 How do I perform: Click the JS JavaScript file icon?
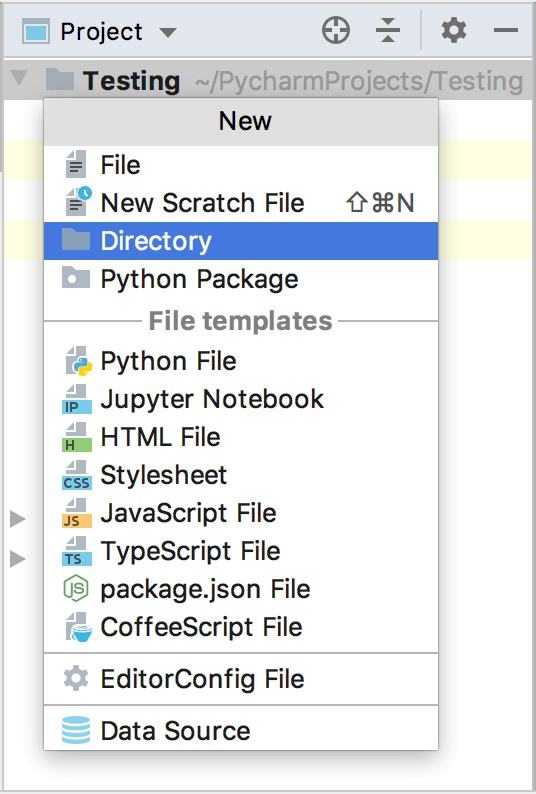pyautogui.click(x=77, y=513)
